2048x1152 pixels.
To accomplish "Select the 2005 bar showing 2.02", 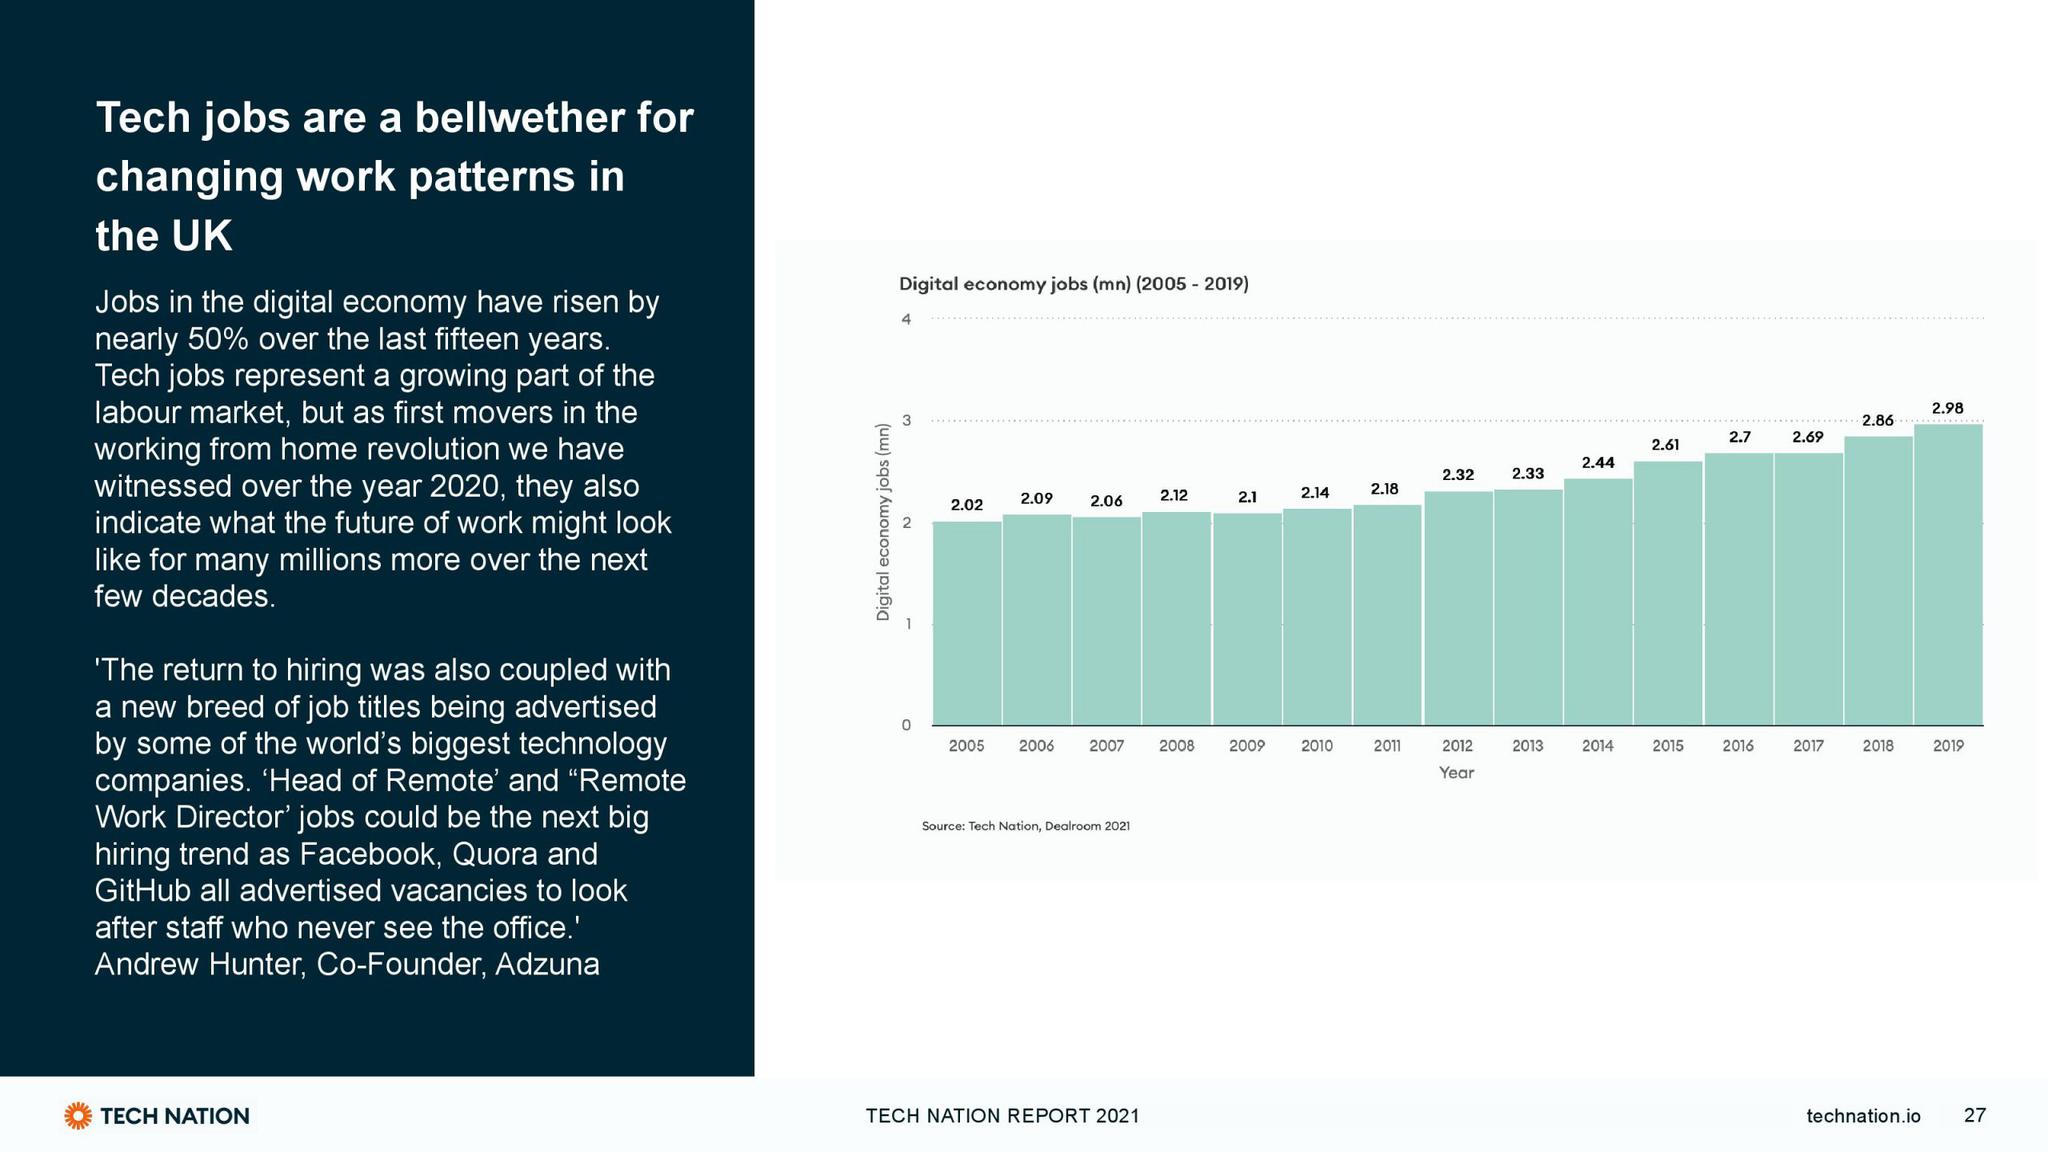I will [967, 623].
